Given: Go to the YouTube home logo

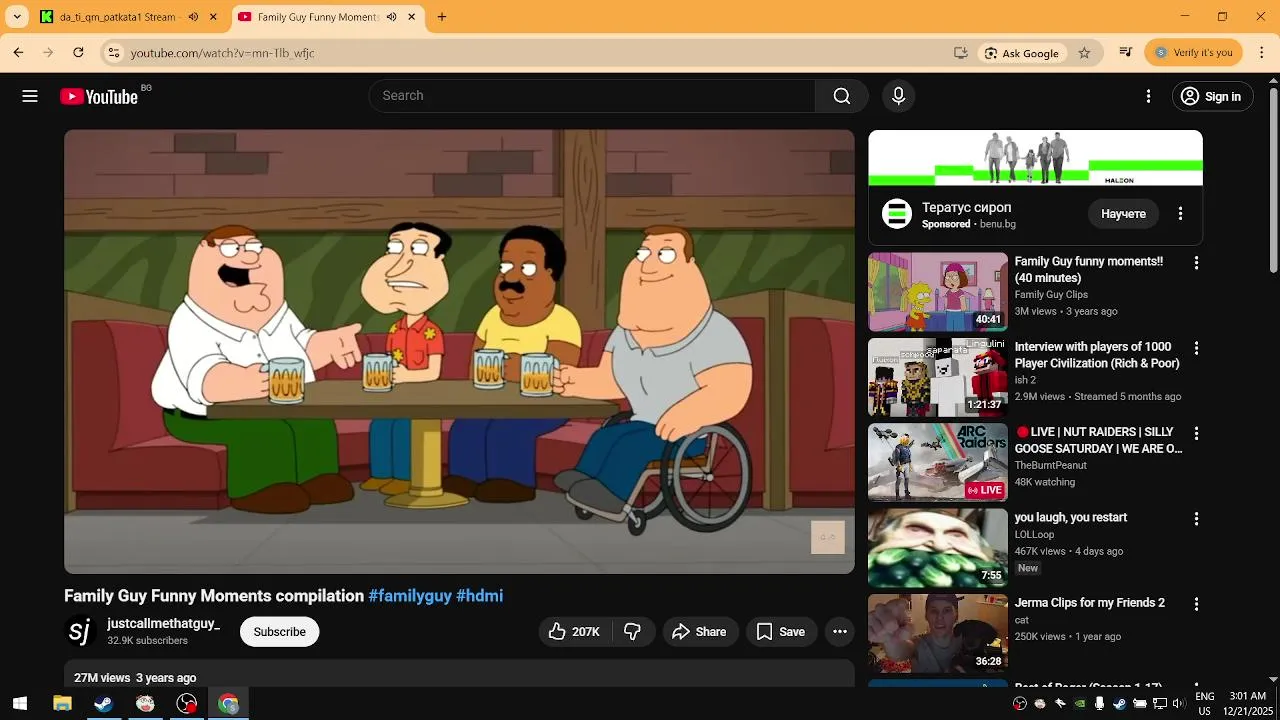Looking at the screenshot, I should tap(98, 97).
